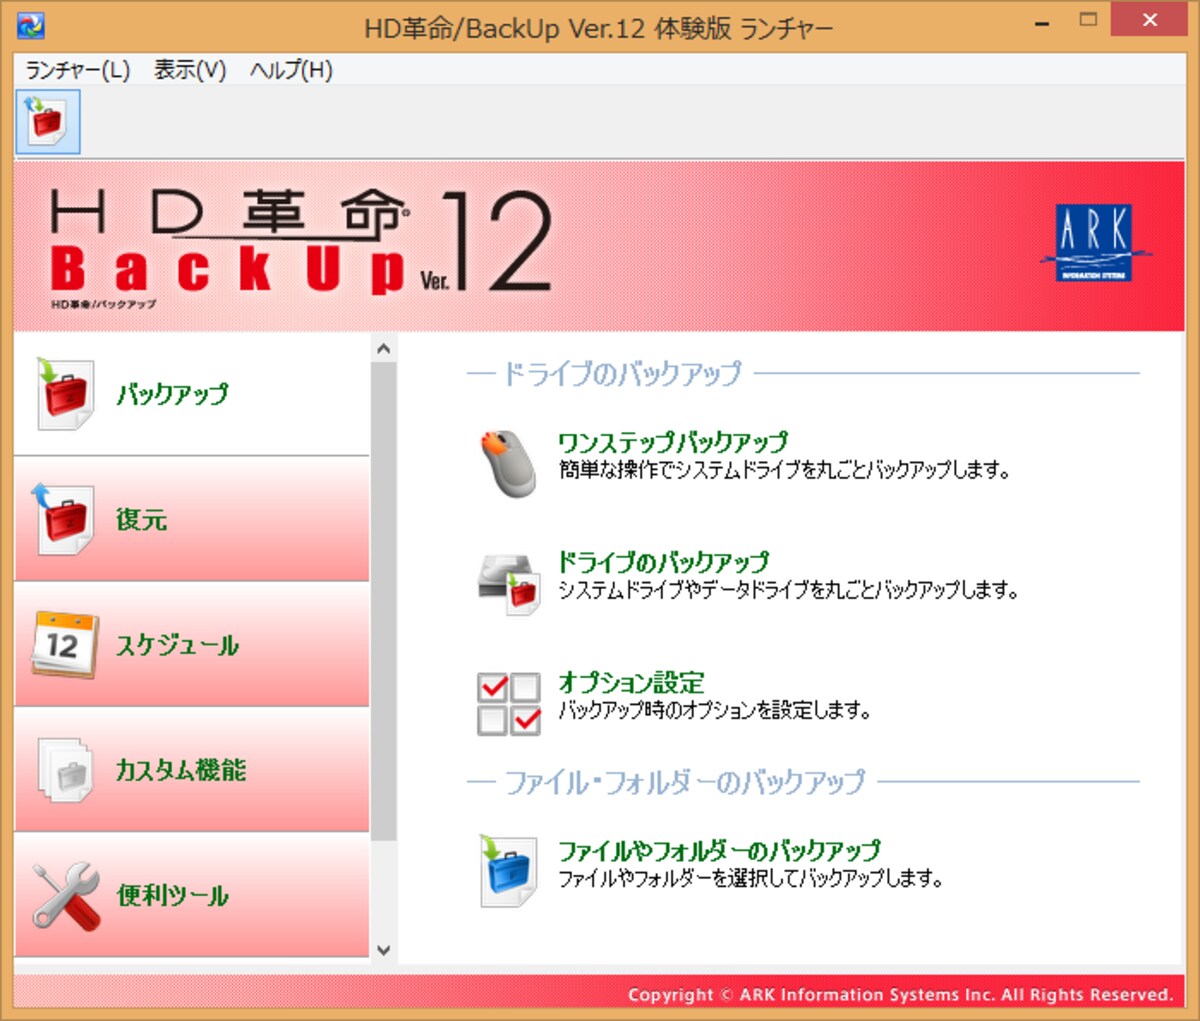Screen dimensions: 1200x1021
Task: Click the gray briefcase icon next to カスタム機能
Action: pos(65,770)
